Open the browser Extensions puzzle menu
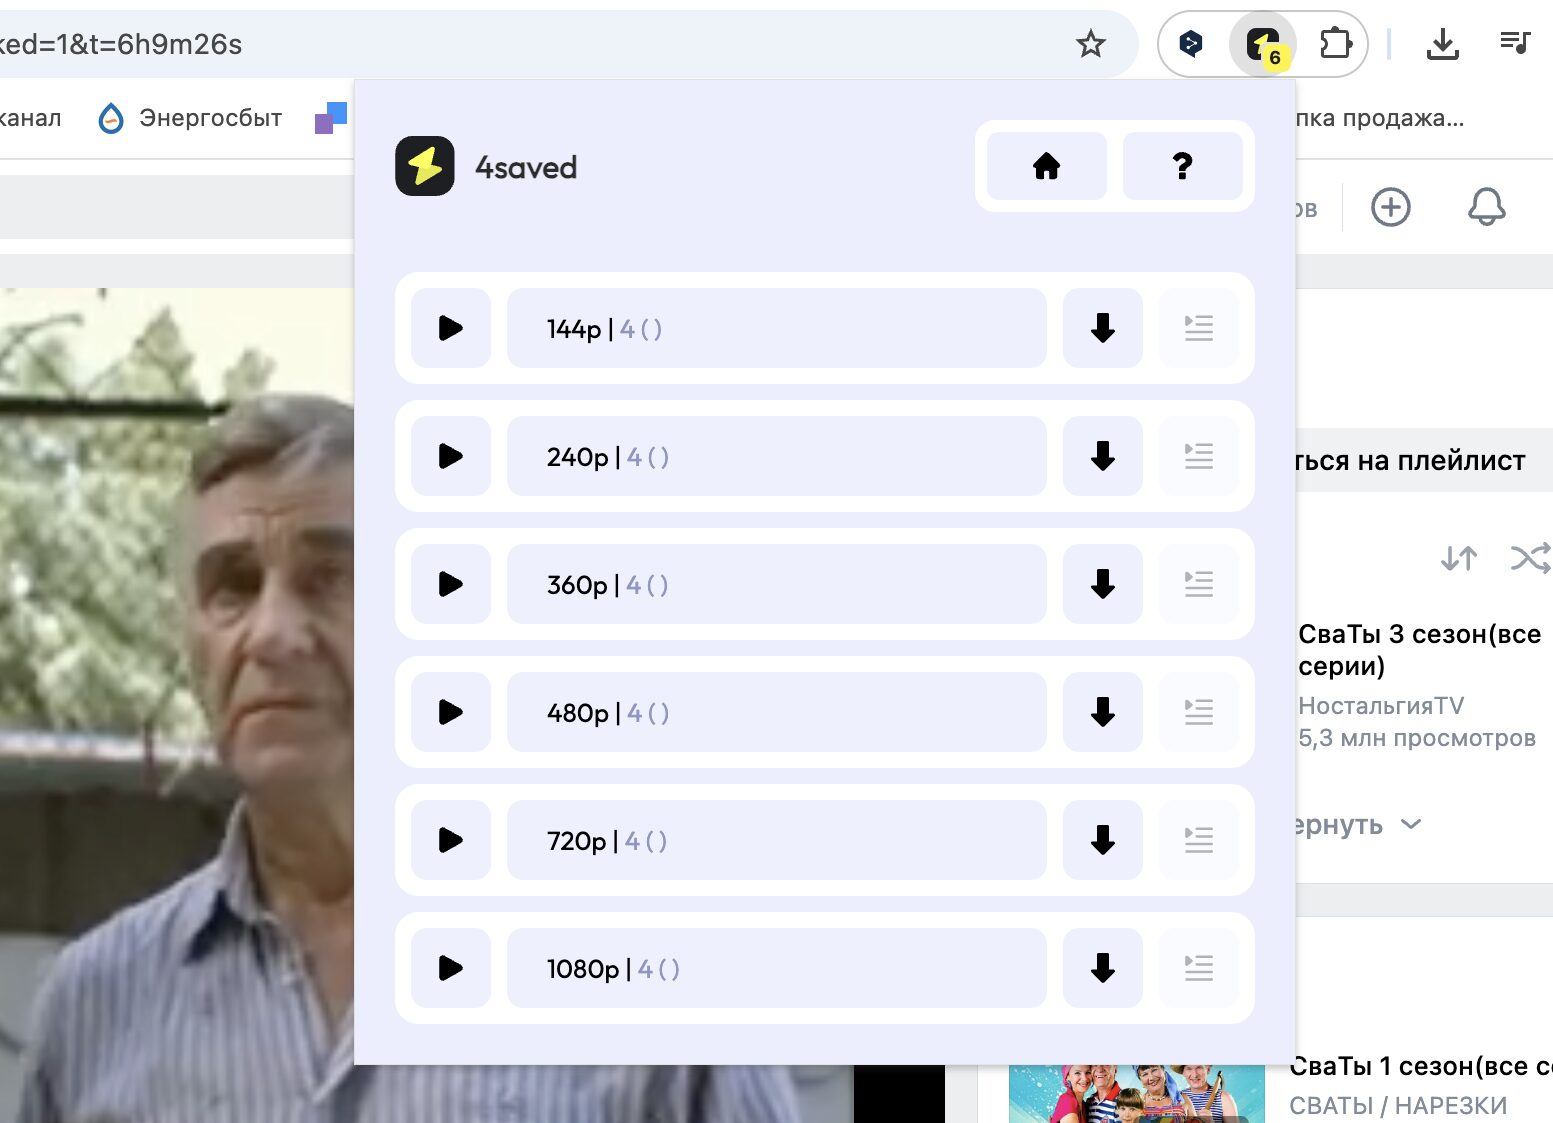The height and width of the screenshot is (1123, 1553). tap(1335, 44)
